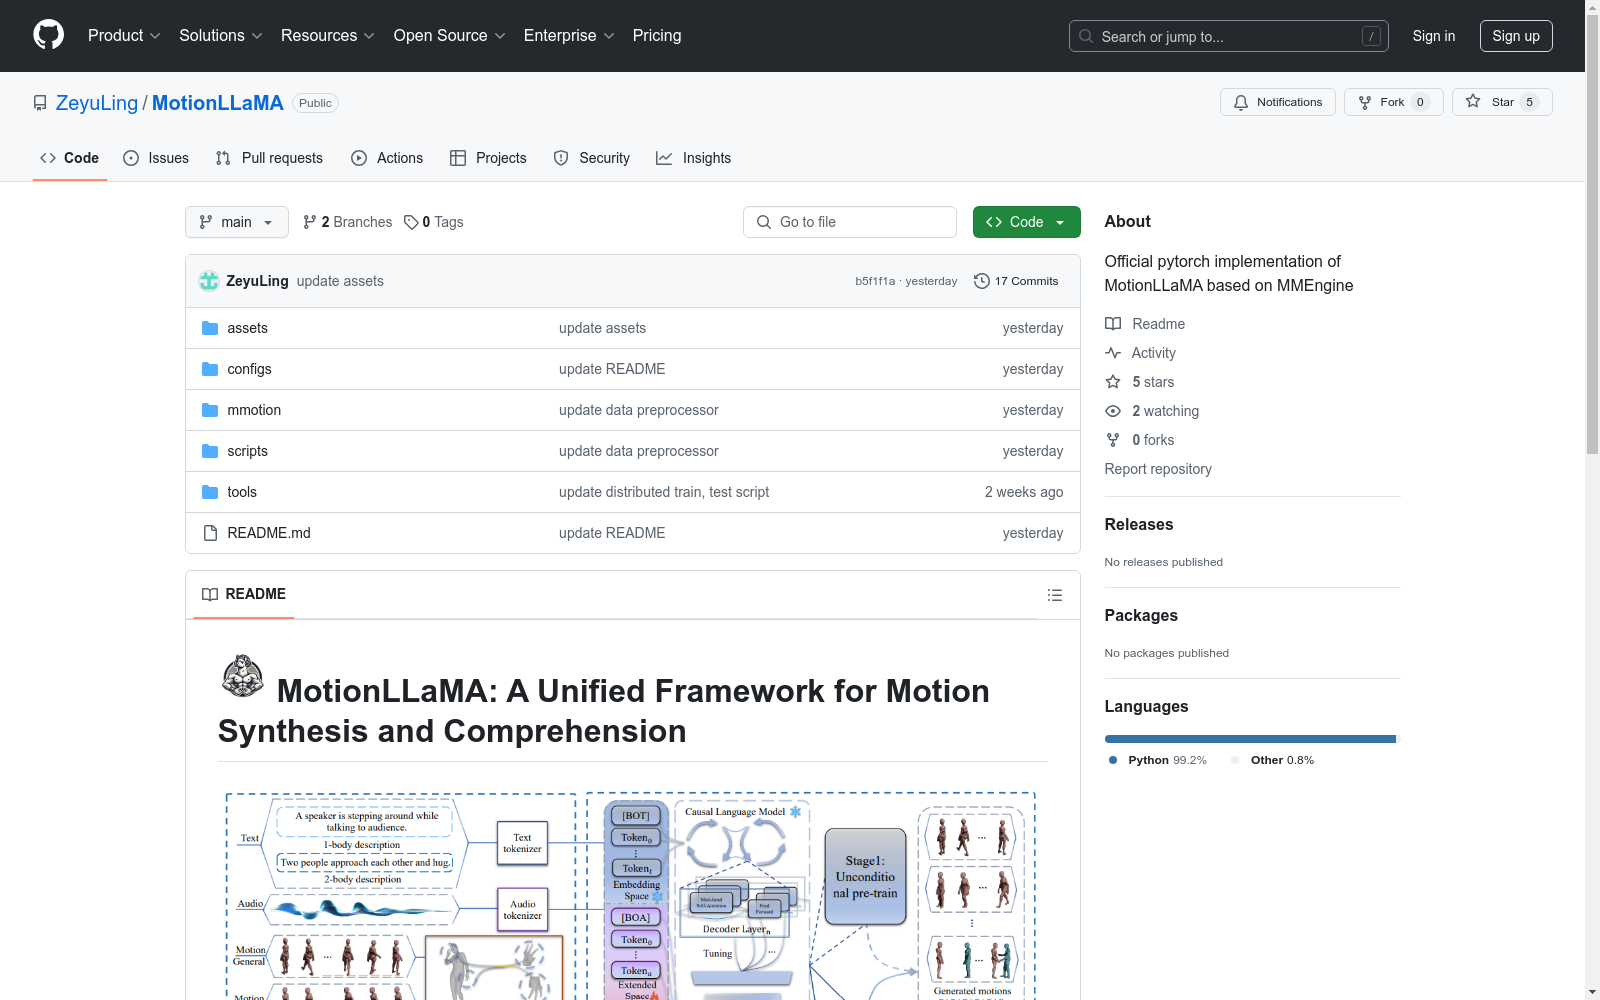Expand the green Code dropdown button
Viewport: 1600px width, 1000px height.
click(x=1026, y=222)
